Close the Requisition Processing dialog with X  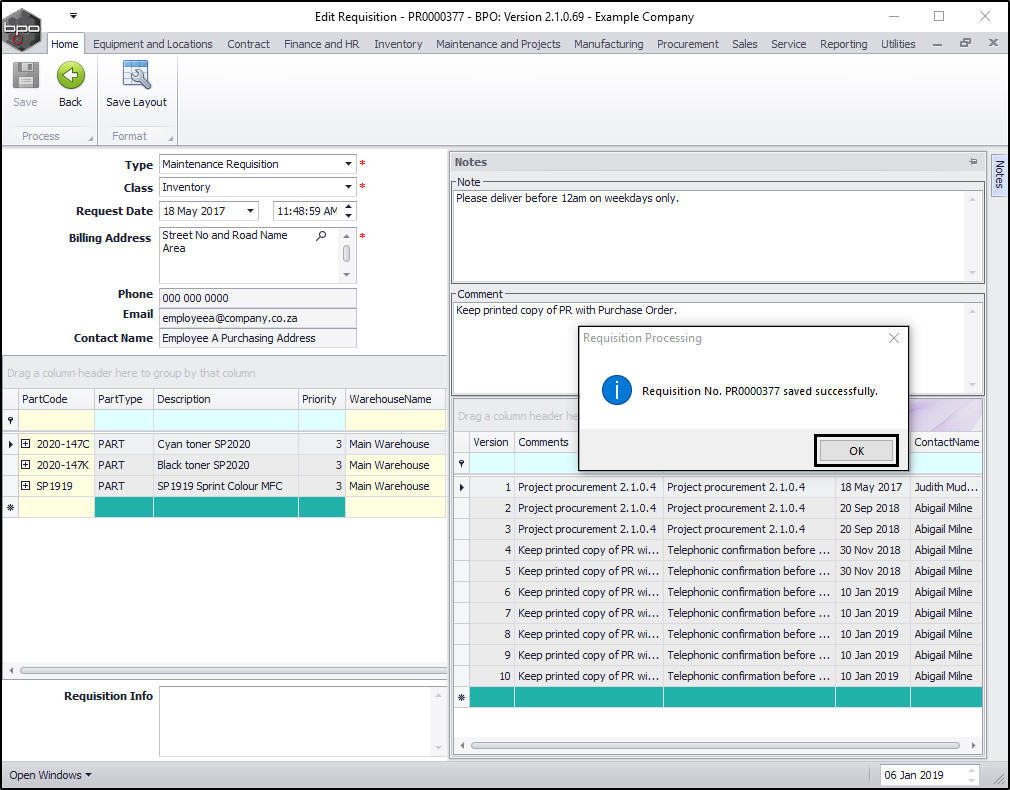(893, 338)
